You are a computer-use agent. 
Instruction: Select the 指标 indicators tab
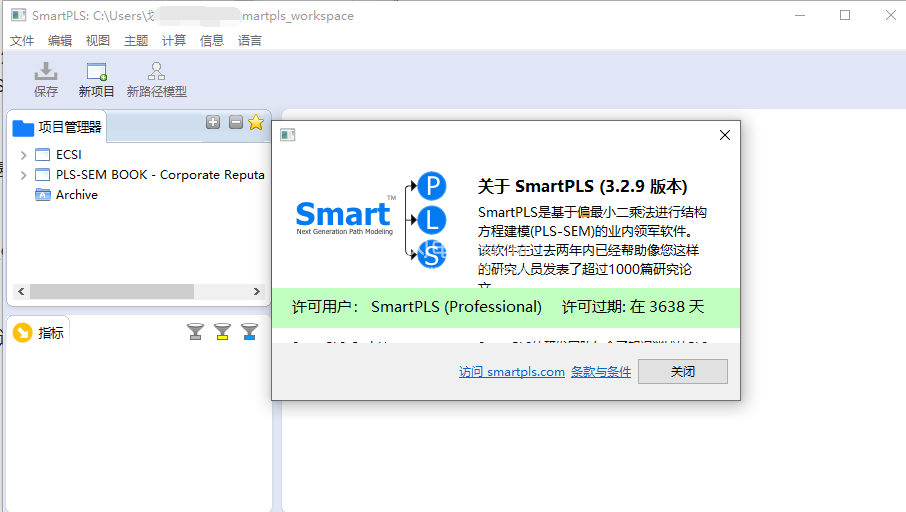[x=39, y=333]
